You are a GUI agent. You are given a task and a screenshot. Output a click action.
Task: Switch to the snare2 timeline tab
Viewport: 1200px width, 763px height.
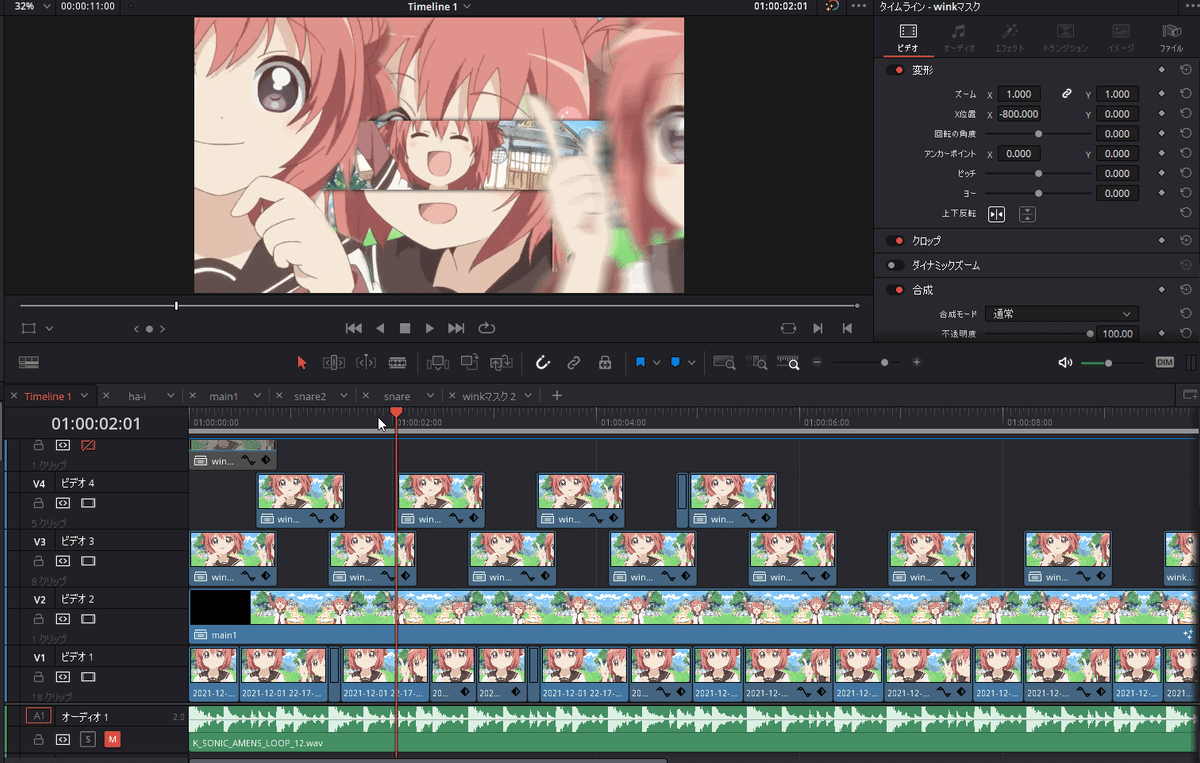[x=310, y=396]
